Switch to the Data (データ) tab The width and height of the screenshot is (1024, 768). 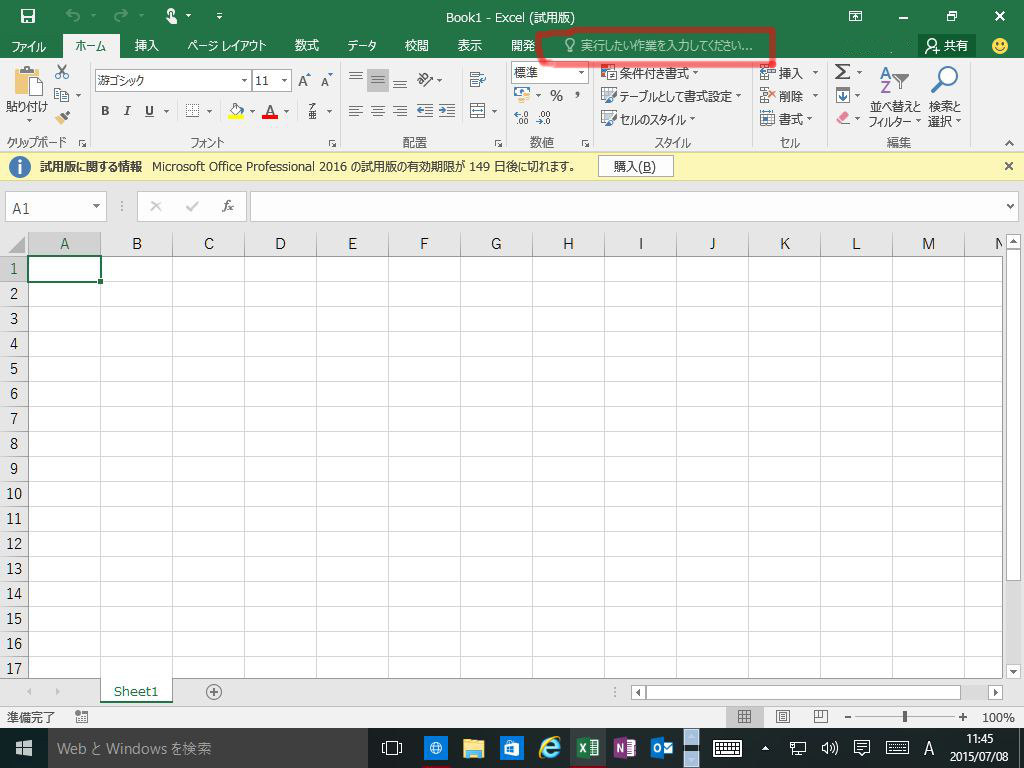pos(362,46)
